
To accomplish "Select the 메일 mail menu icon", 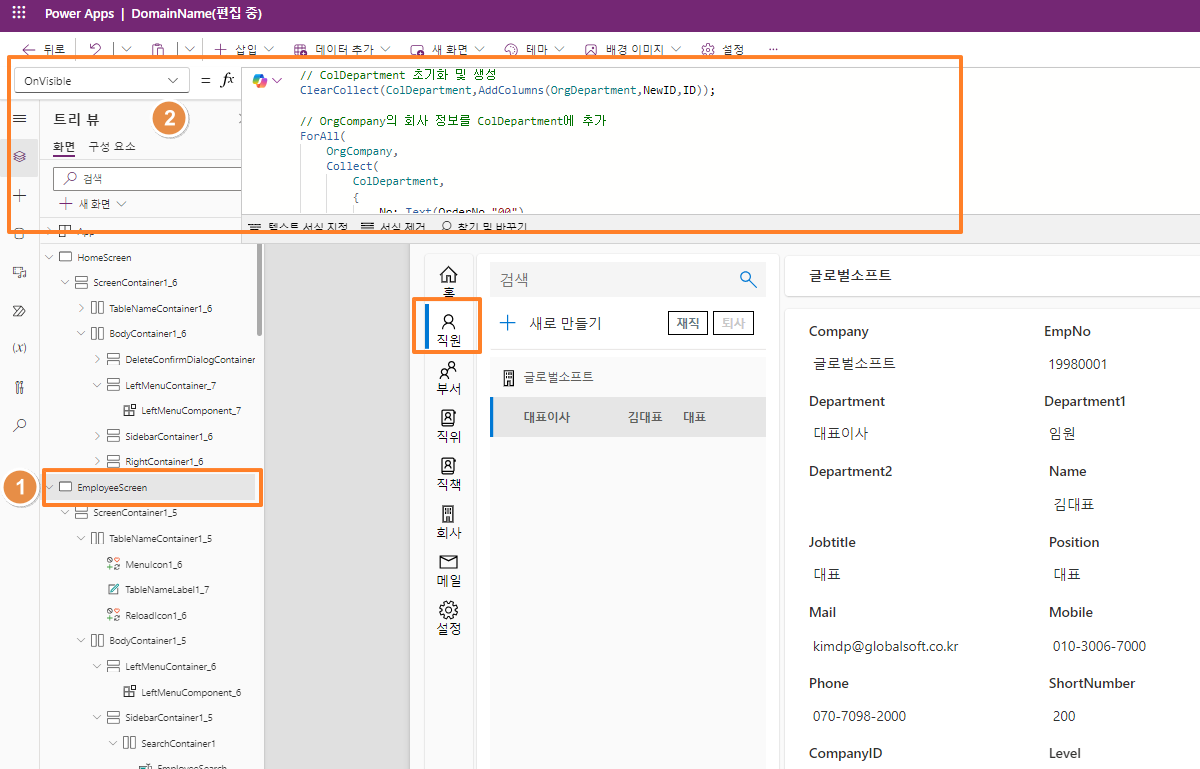I will (x=449, y=569).
